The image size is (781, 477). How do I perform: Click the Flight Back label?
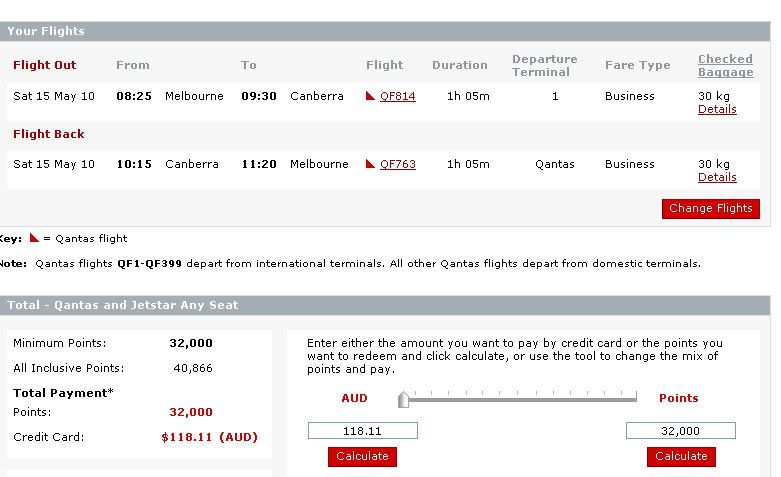(x=48, y=134)
